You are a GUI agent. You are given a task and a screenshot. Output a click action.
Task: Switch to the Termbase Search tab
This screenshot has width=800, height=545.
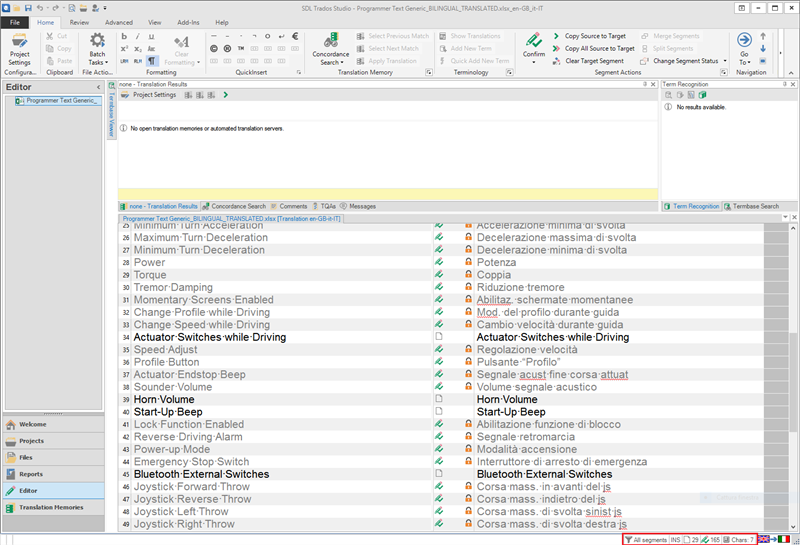[752, 206]
